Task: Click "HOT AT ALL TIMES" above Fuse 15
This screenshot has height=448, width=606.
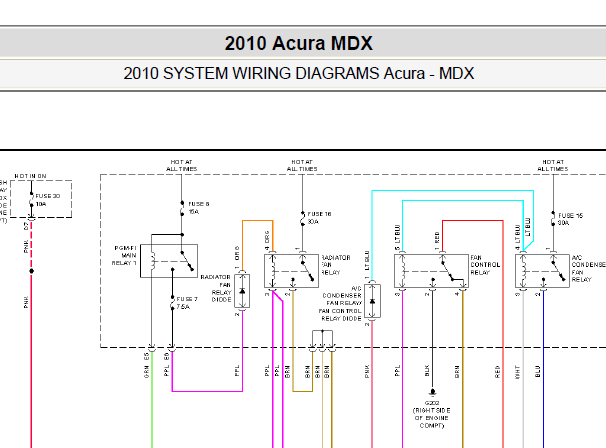Action: click(553, 165)
